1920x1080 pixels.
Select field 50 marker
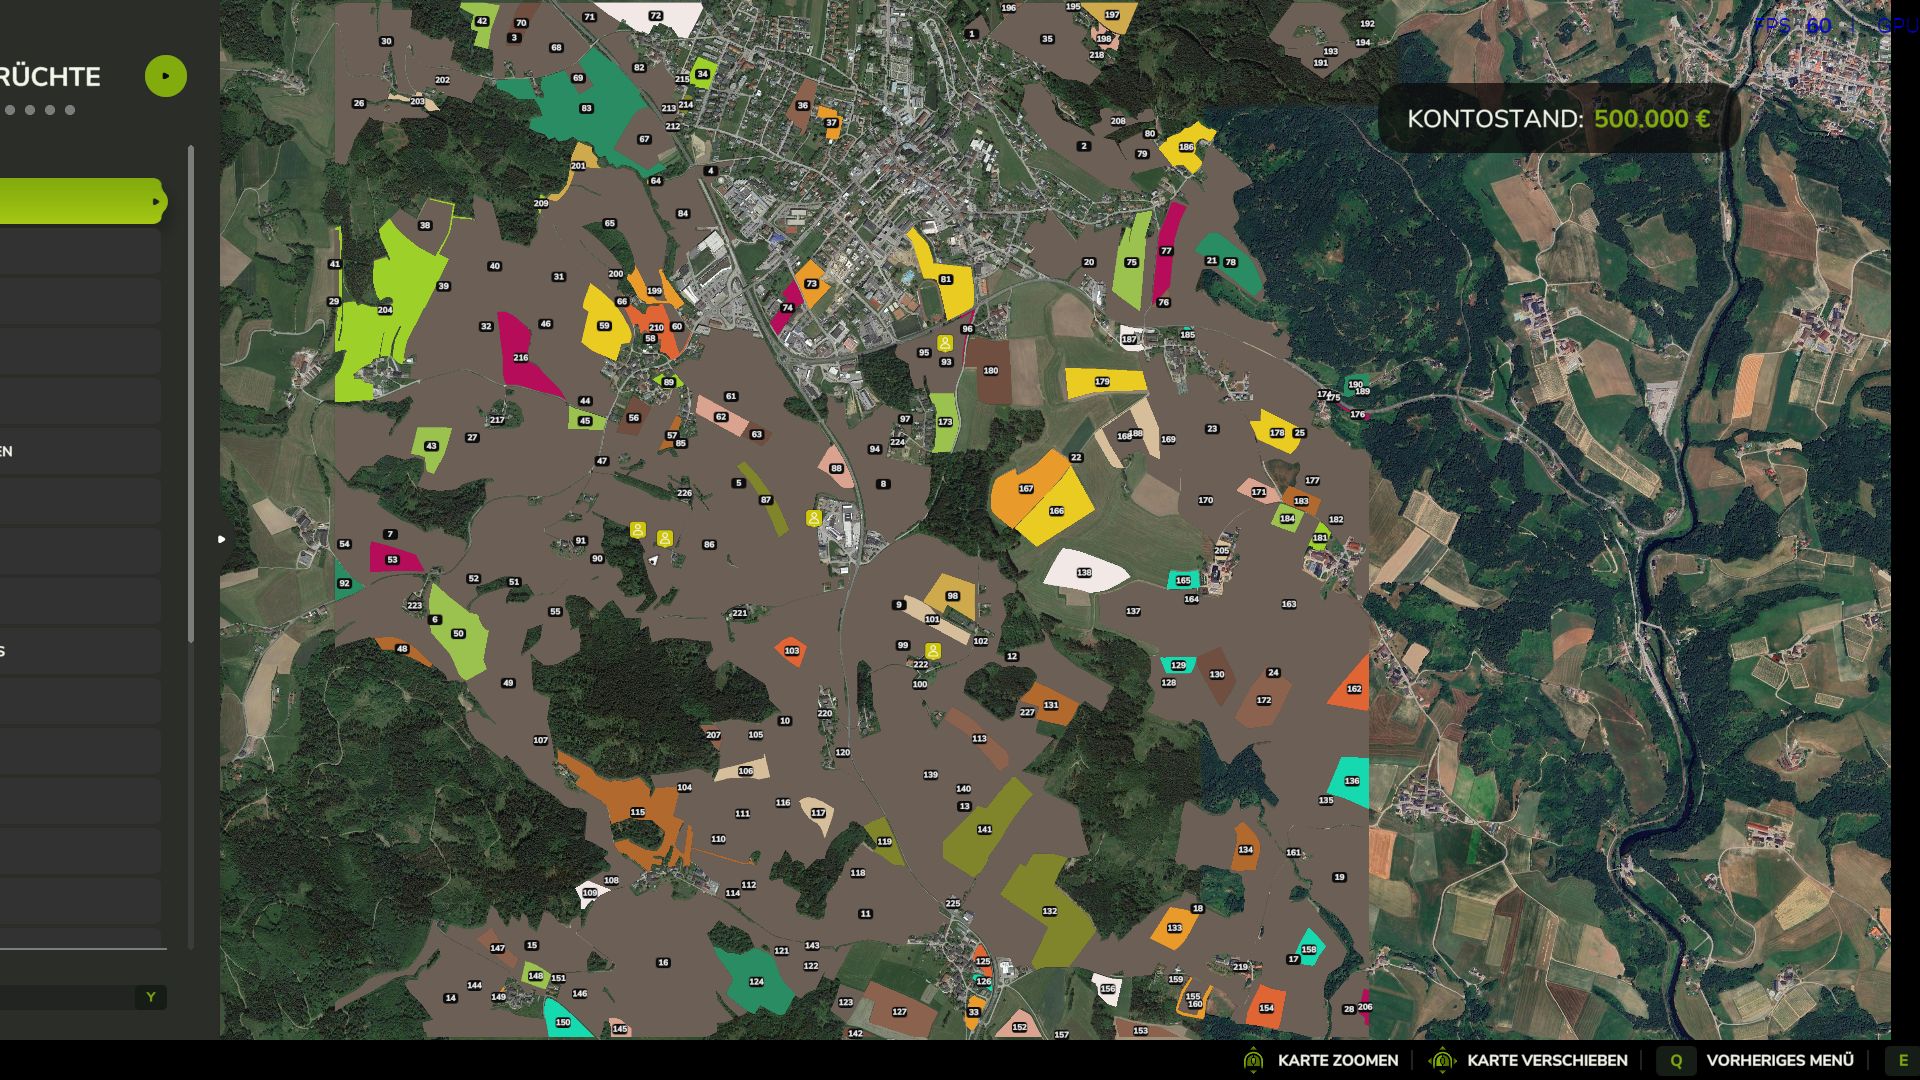pos(458,633)
